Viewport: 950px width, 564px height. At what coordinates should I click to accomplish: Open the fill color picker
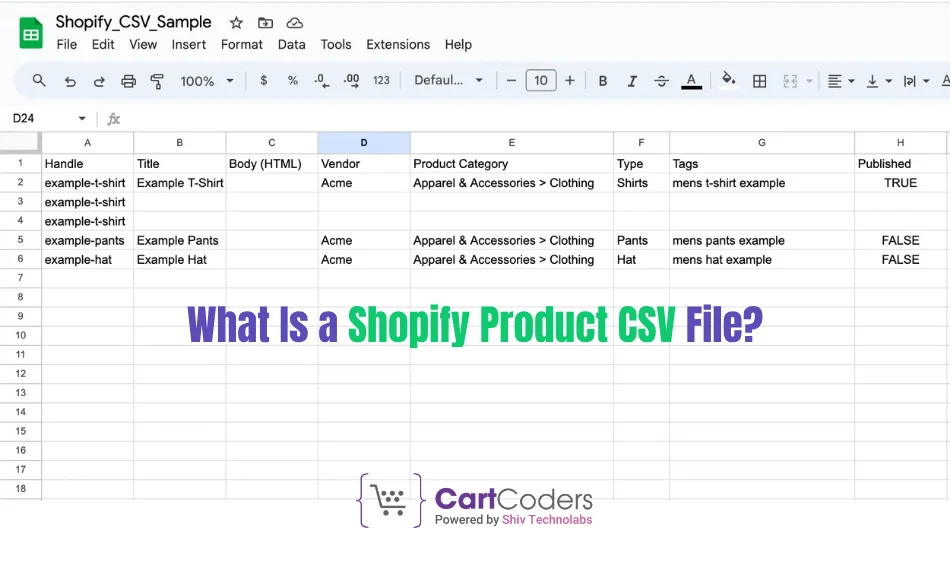coord(728,79)
